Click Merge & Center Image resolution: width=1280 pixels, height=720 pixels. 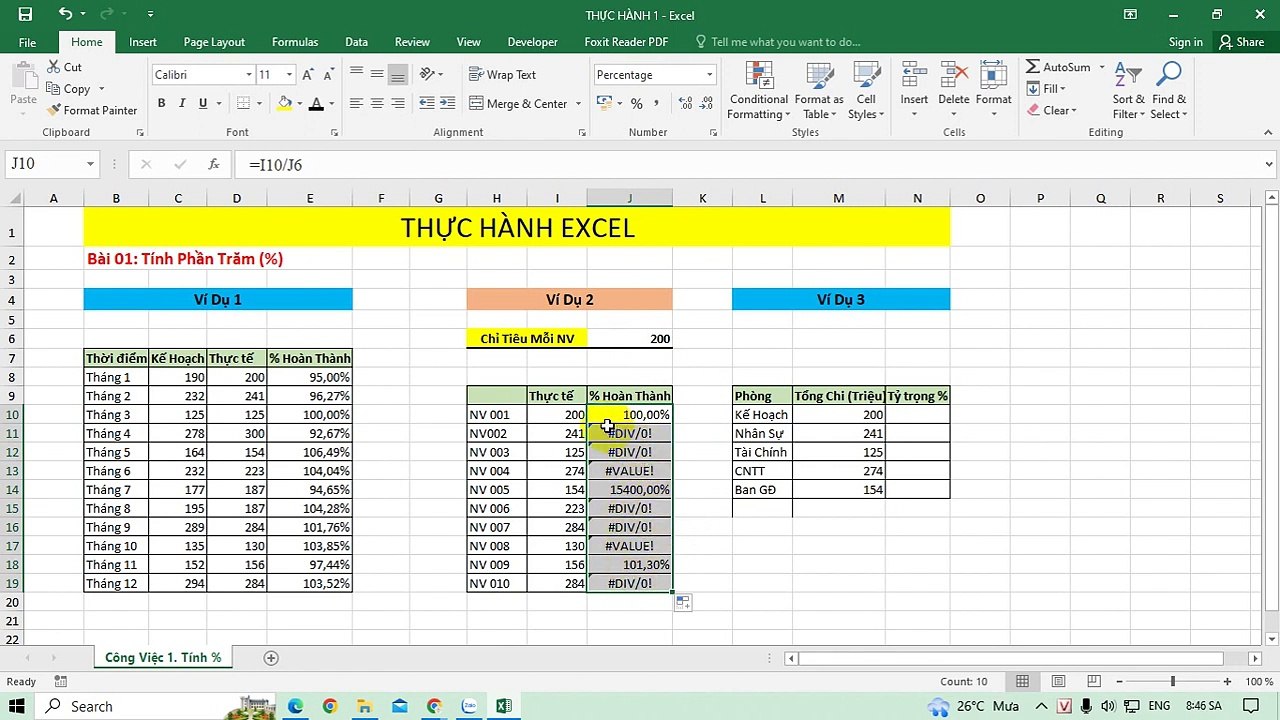(518, 104)
